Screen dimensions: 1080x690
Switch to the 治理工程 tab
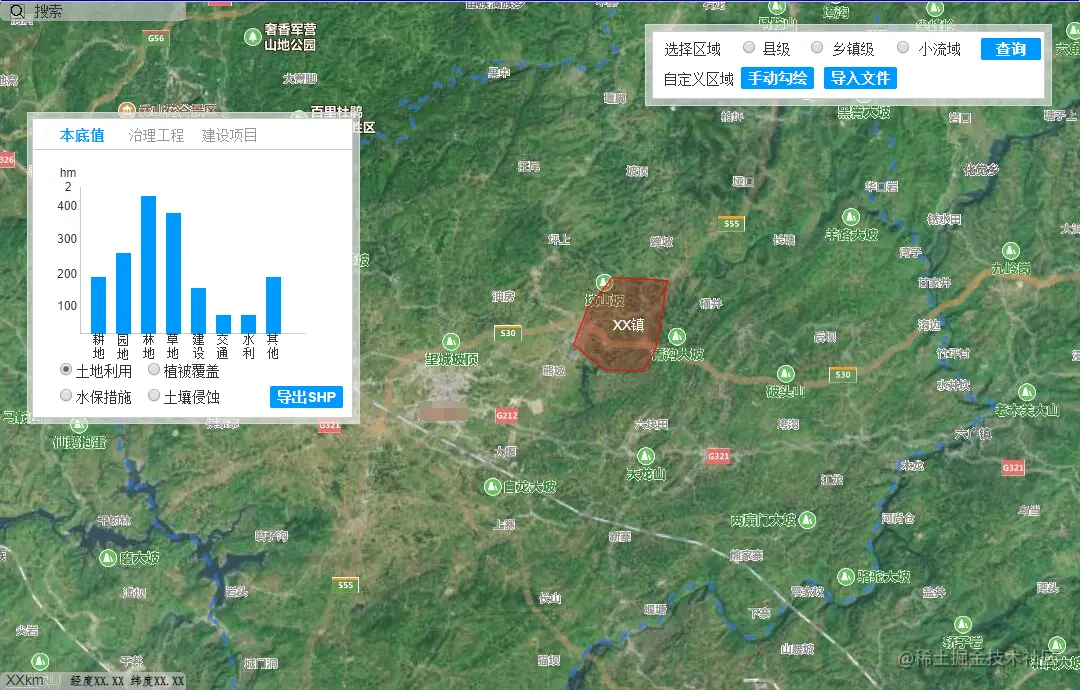tap(156, 135)
